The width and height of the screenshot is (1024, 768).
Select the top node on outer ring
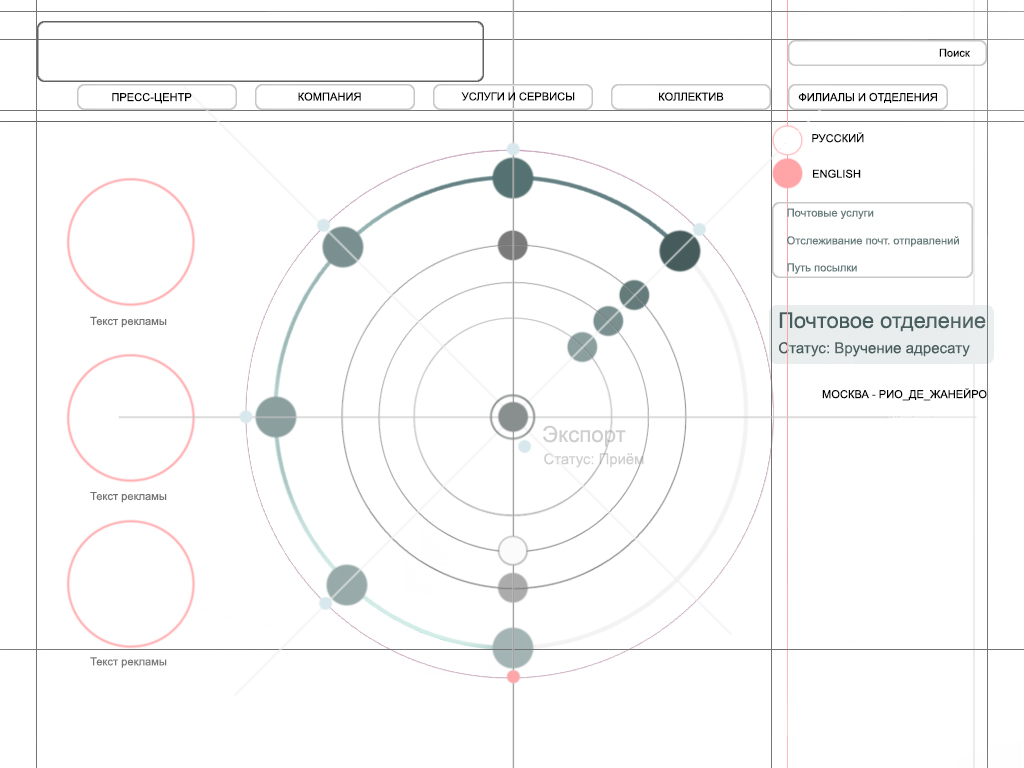tap(513, 179)
